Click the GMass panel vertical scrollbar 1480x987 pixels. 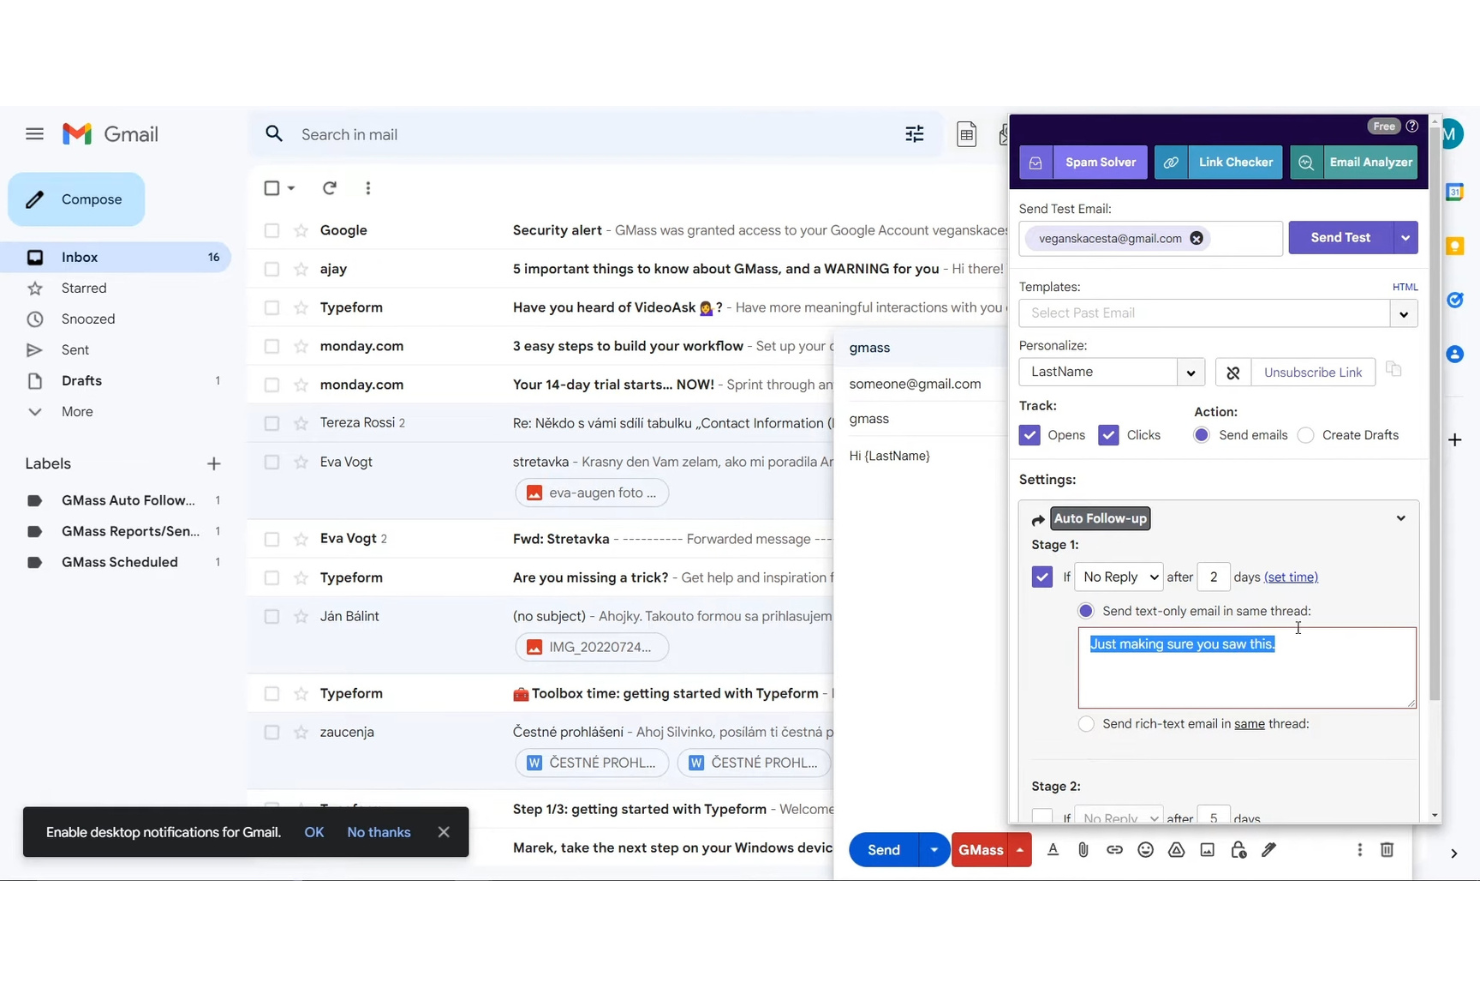click(1435, 415)
